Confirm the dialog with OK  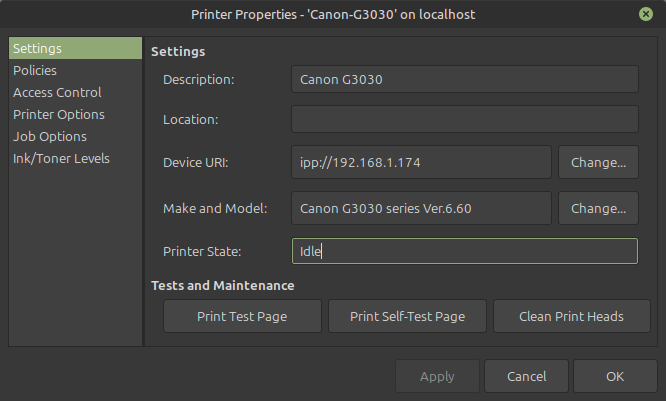click(x=615, y=377)
